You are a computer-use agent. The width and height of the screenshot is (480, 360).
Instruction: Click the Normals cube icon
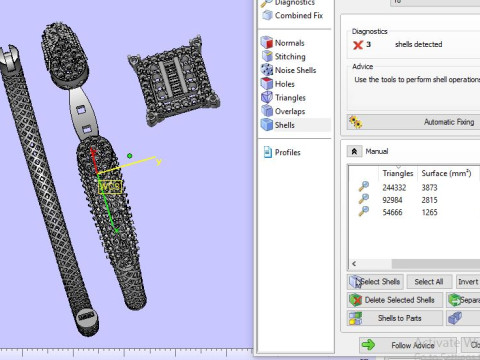click(x=267, y=43)
